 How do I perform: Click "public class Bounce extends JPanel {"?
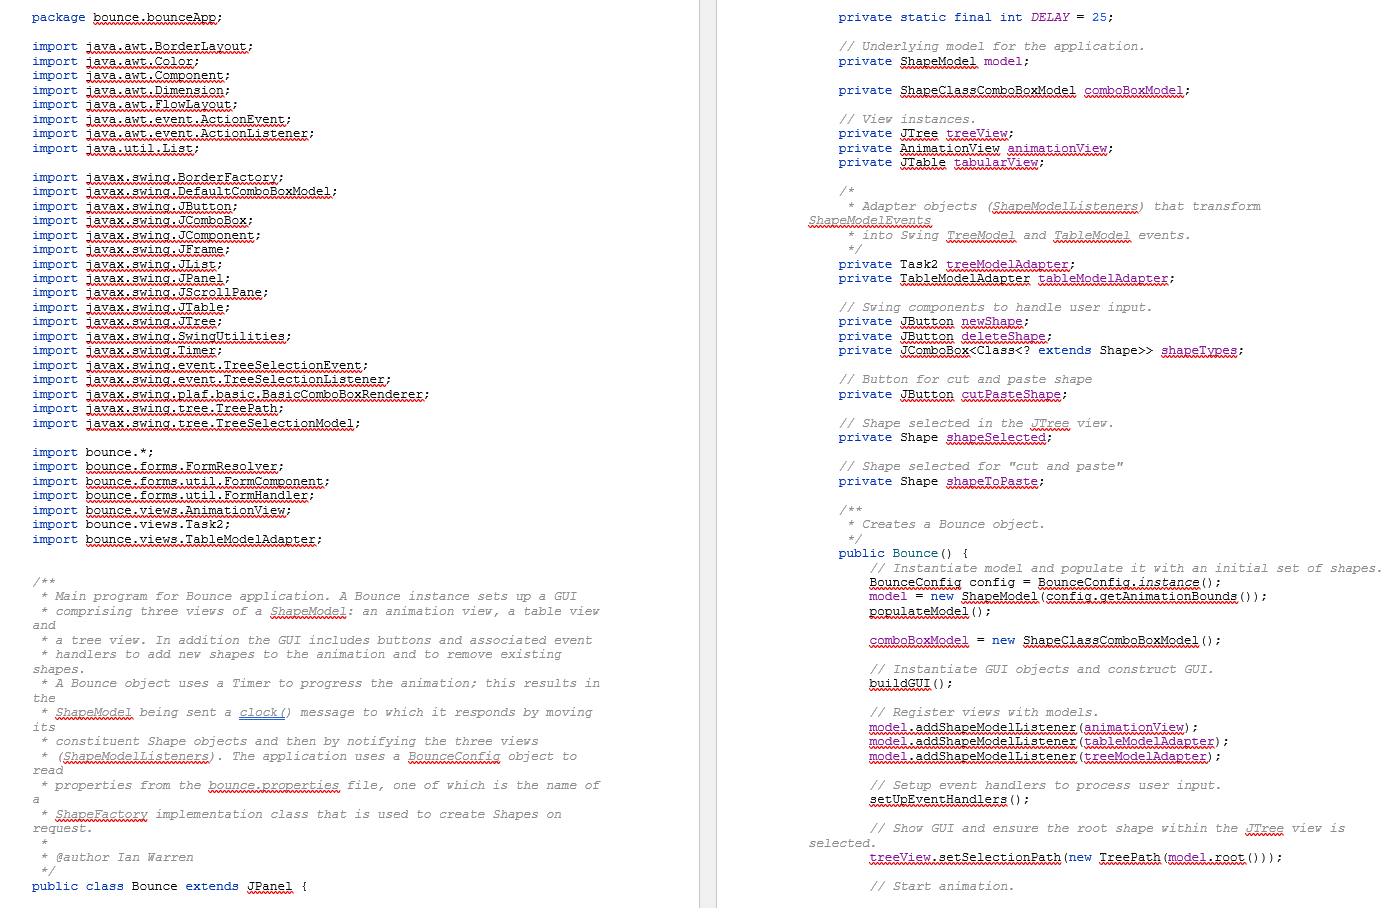(x=169, y=886)
